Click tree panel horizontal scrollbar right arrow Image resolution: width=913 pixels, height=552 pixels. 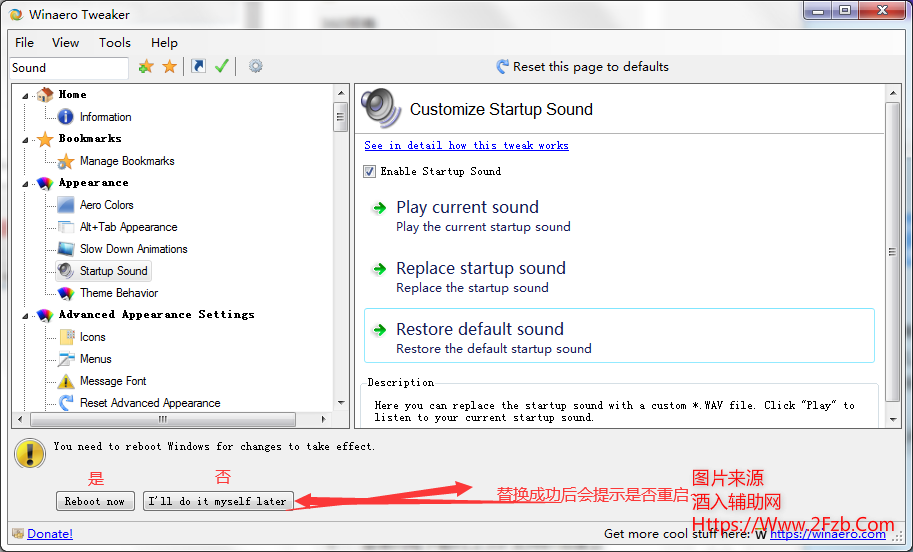(324, 419)
